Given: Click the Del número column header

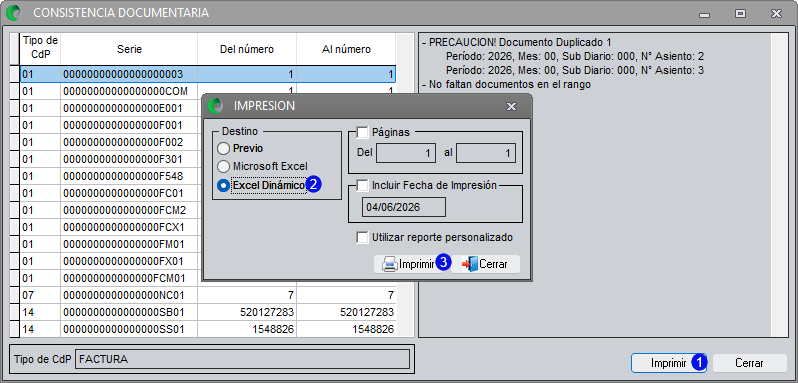Looking at the screenshot, I should (247, 49).
